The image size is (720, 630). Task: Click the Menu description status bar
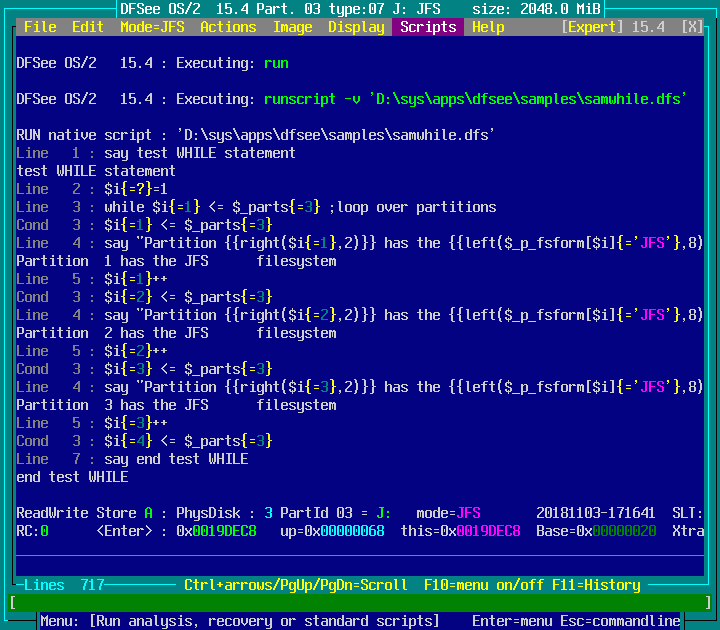(240, 621)
